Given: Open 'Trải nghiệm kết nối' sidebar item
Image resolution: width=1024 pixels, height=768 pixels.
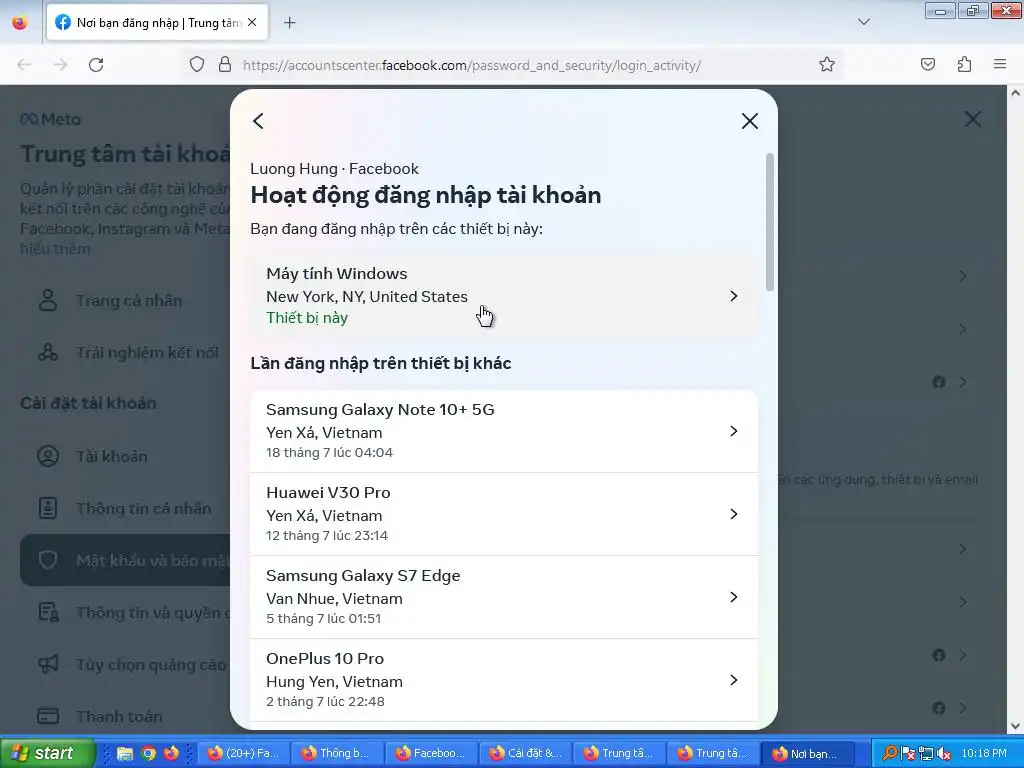Looking at the screenshot, I should pyautogui.click(x=125, y=353).
